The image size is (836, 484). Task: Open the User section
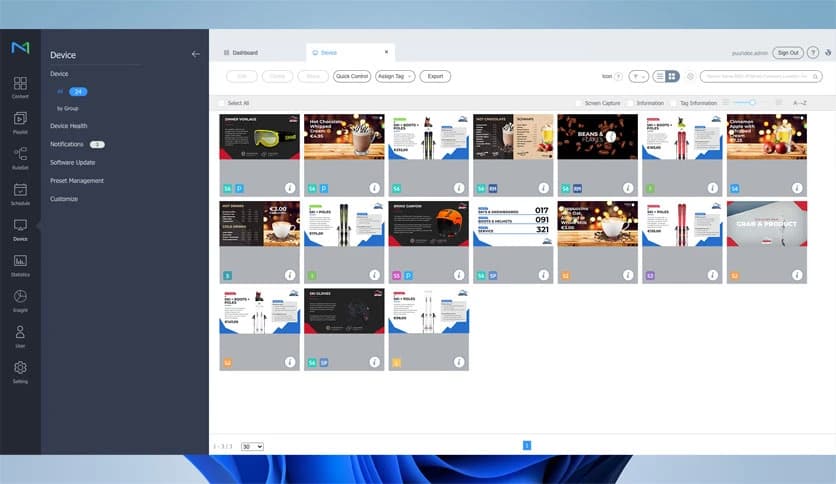pos(20,337)
